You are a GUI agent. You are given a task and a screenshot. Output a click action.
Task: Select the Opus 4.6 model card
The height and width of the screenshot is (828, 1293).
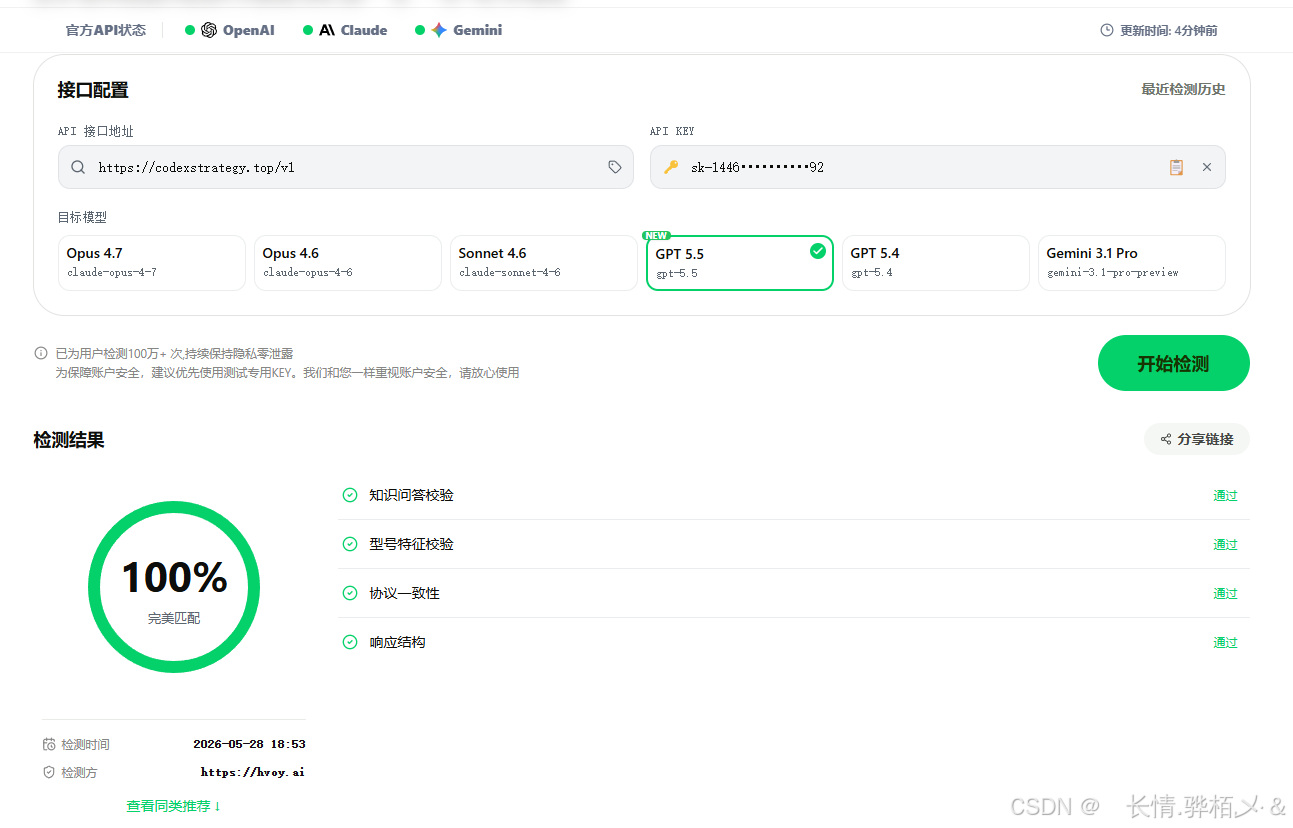(348, 263)
